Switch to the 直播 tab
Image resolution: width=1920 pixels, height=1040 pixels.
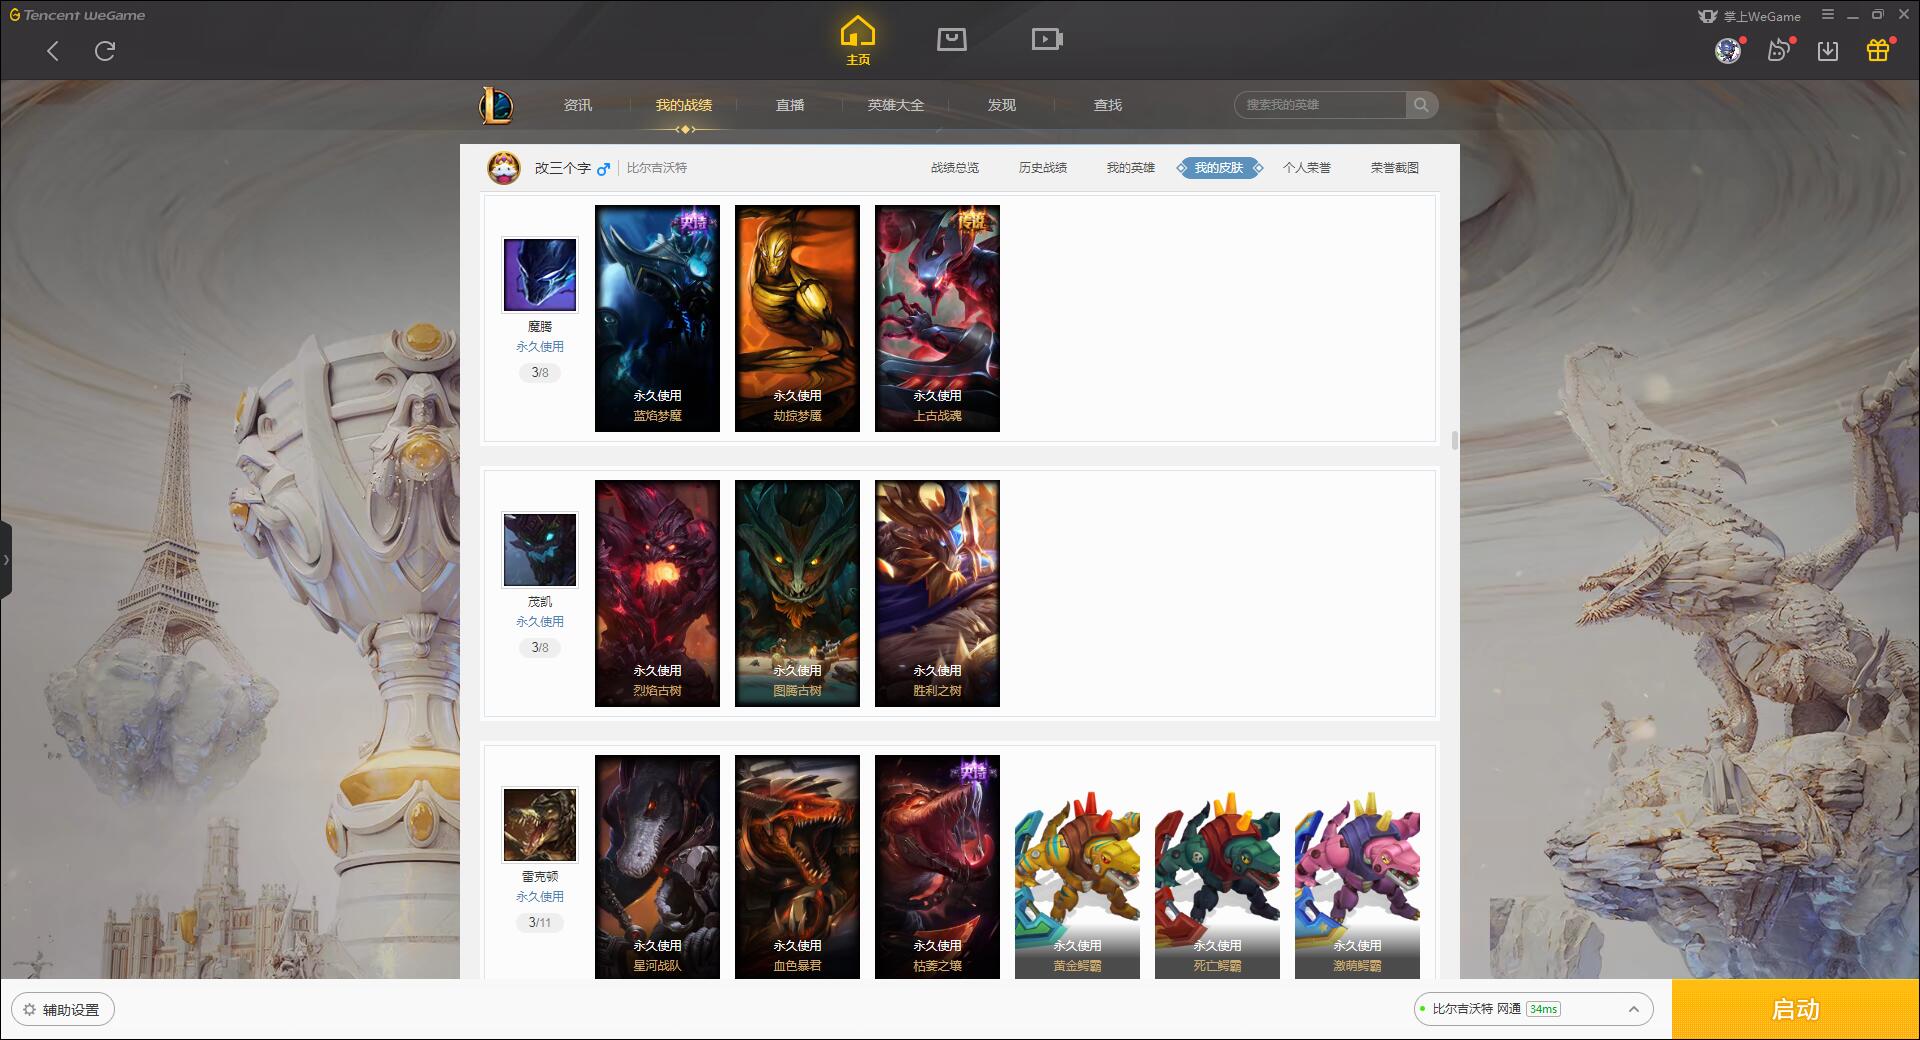click(790, 105)
